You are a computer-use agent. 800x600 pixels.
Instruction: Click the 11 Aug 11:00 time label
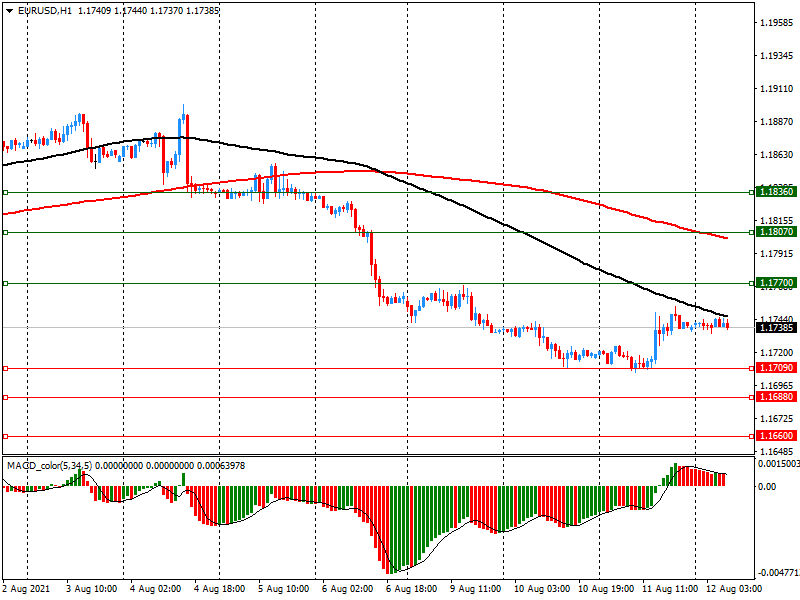pos(670,589)
